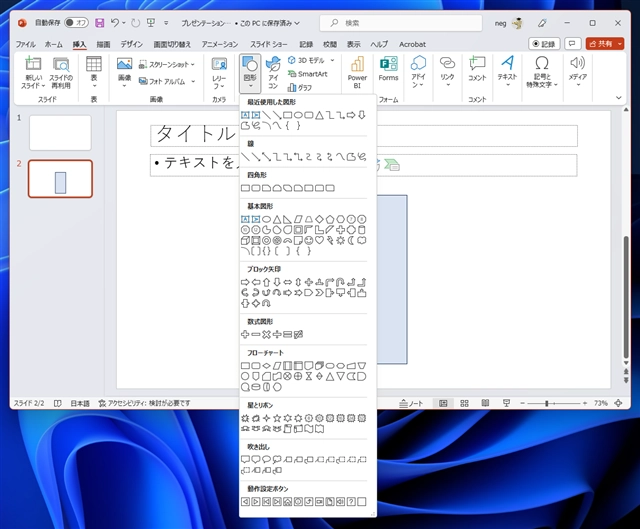This screenshot has height=529, width=640.
Task: Collapse the ribbon with the chevron
Action: [x=618, y=98]
